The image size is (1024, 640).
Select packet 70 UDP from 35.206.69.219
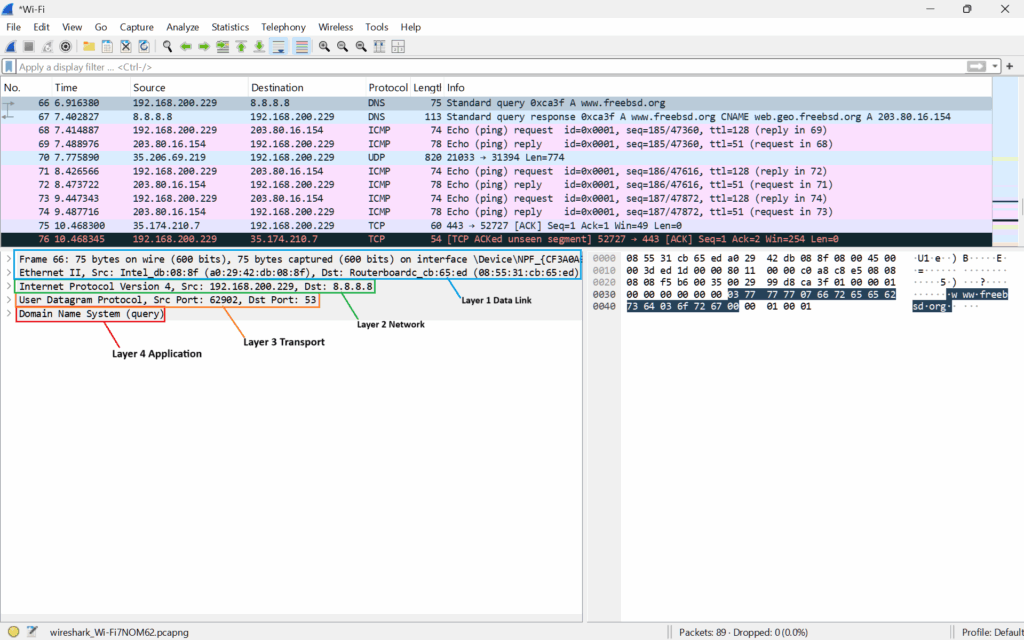pos(496,157)
